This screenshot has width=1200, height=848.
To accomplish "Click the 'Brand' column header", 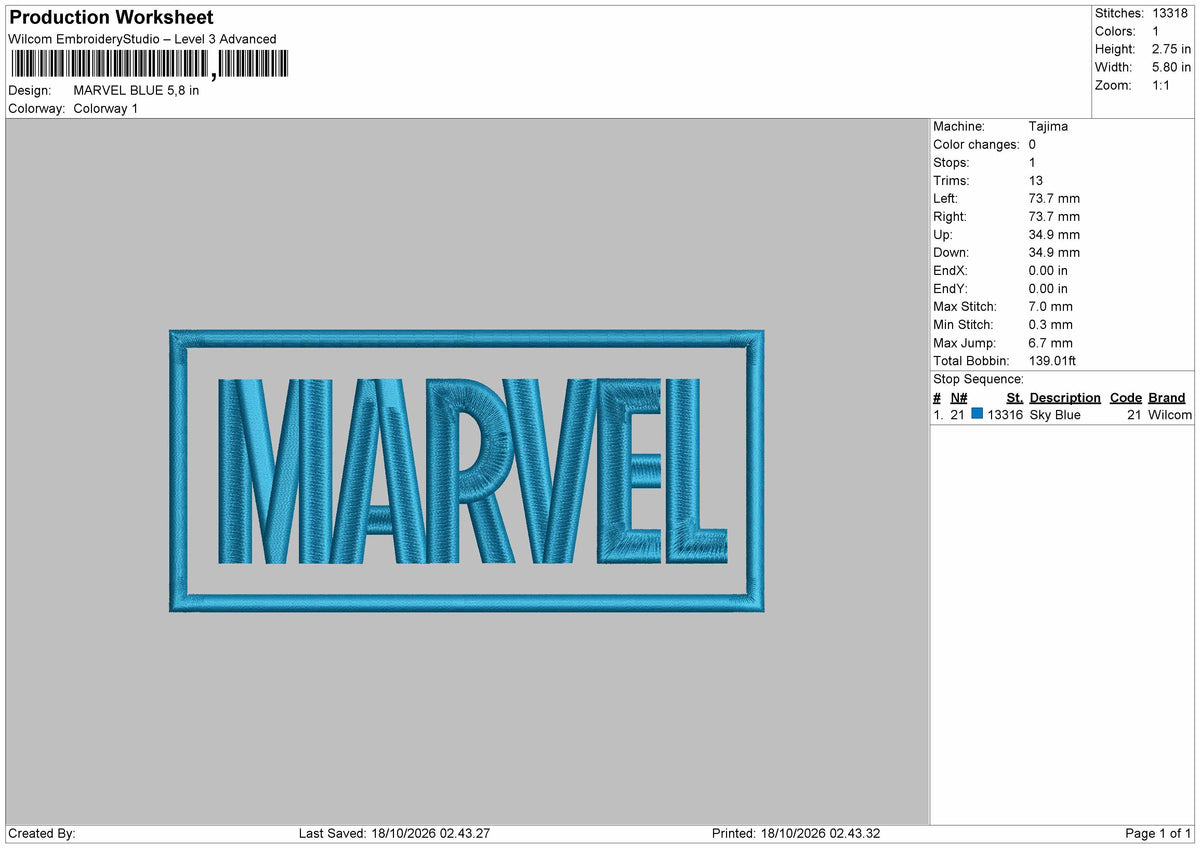I will point(1167,397).
